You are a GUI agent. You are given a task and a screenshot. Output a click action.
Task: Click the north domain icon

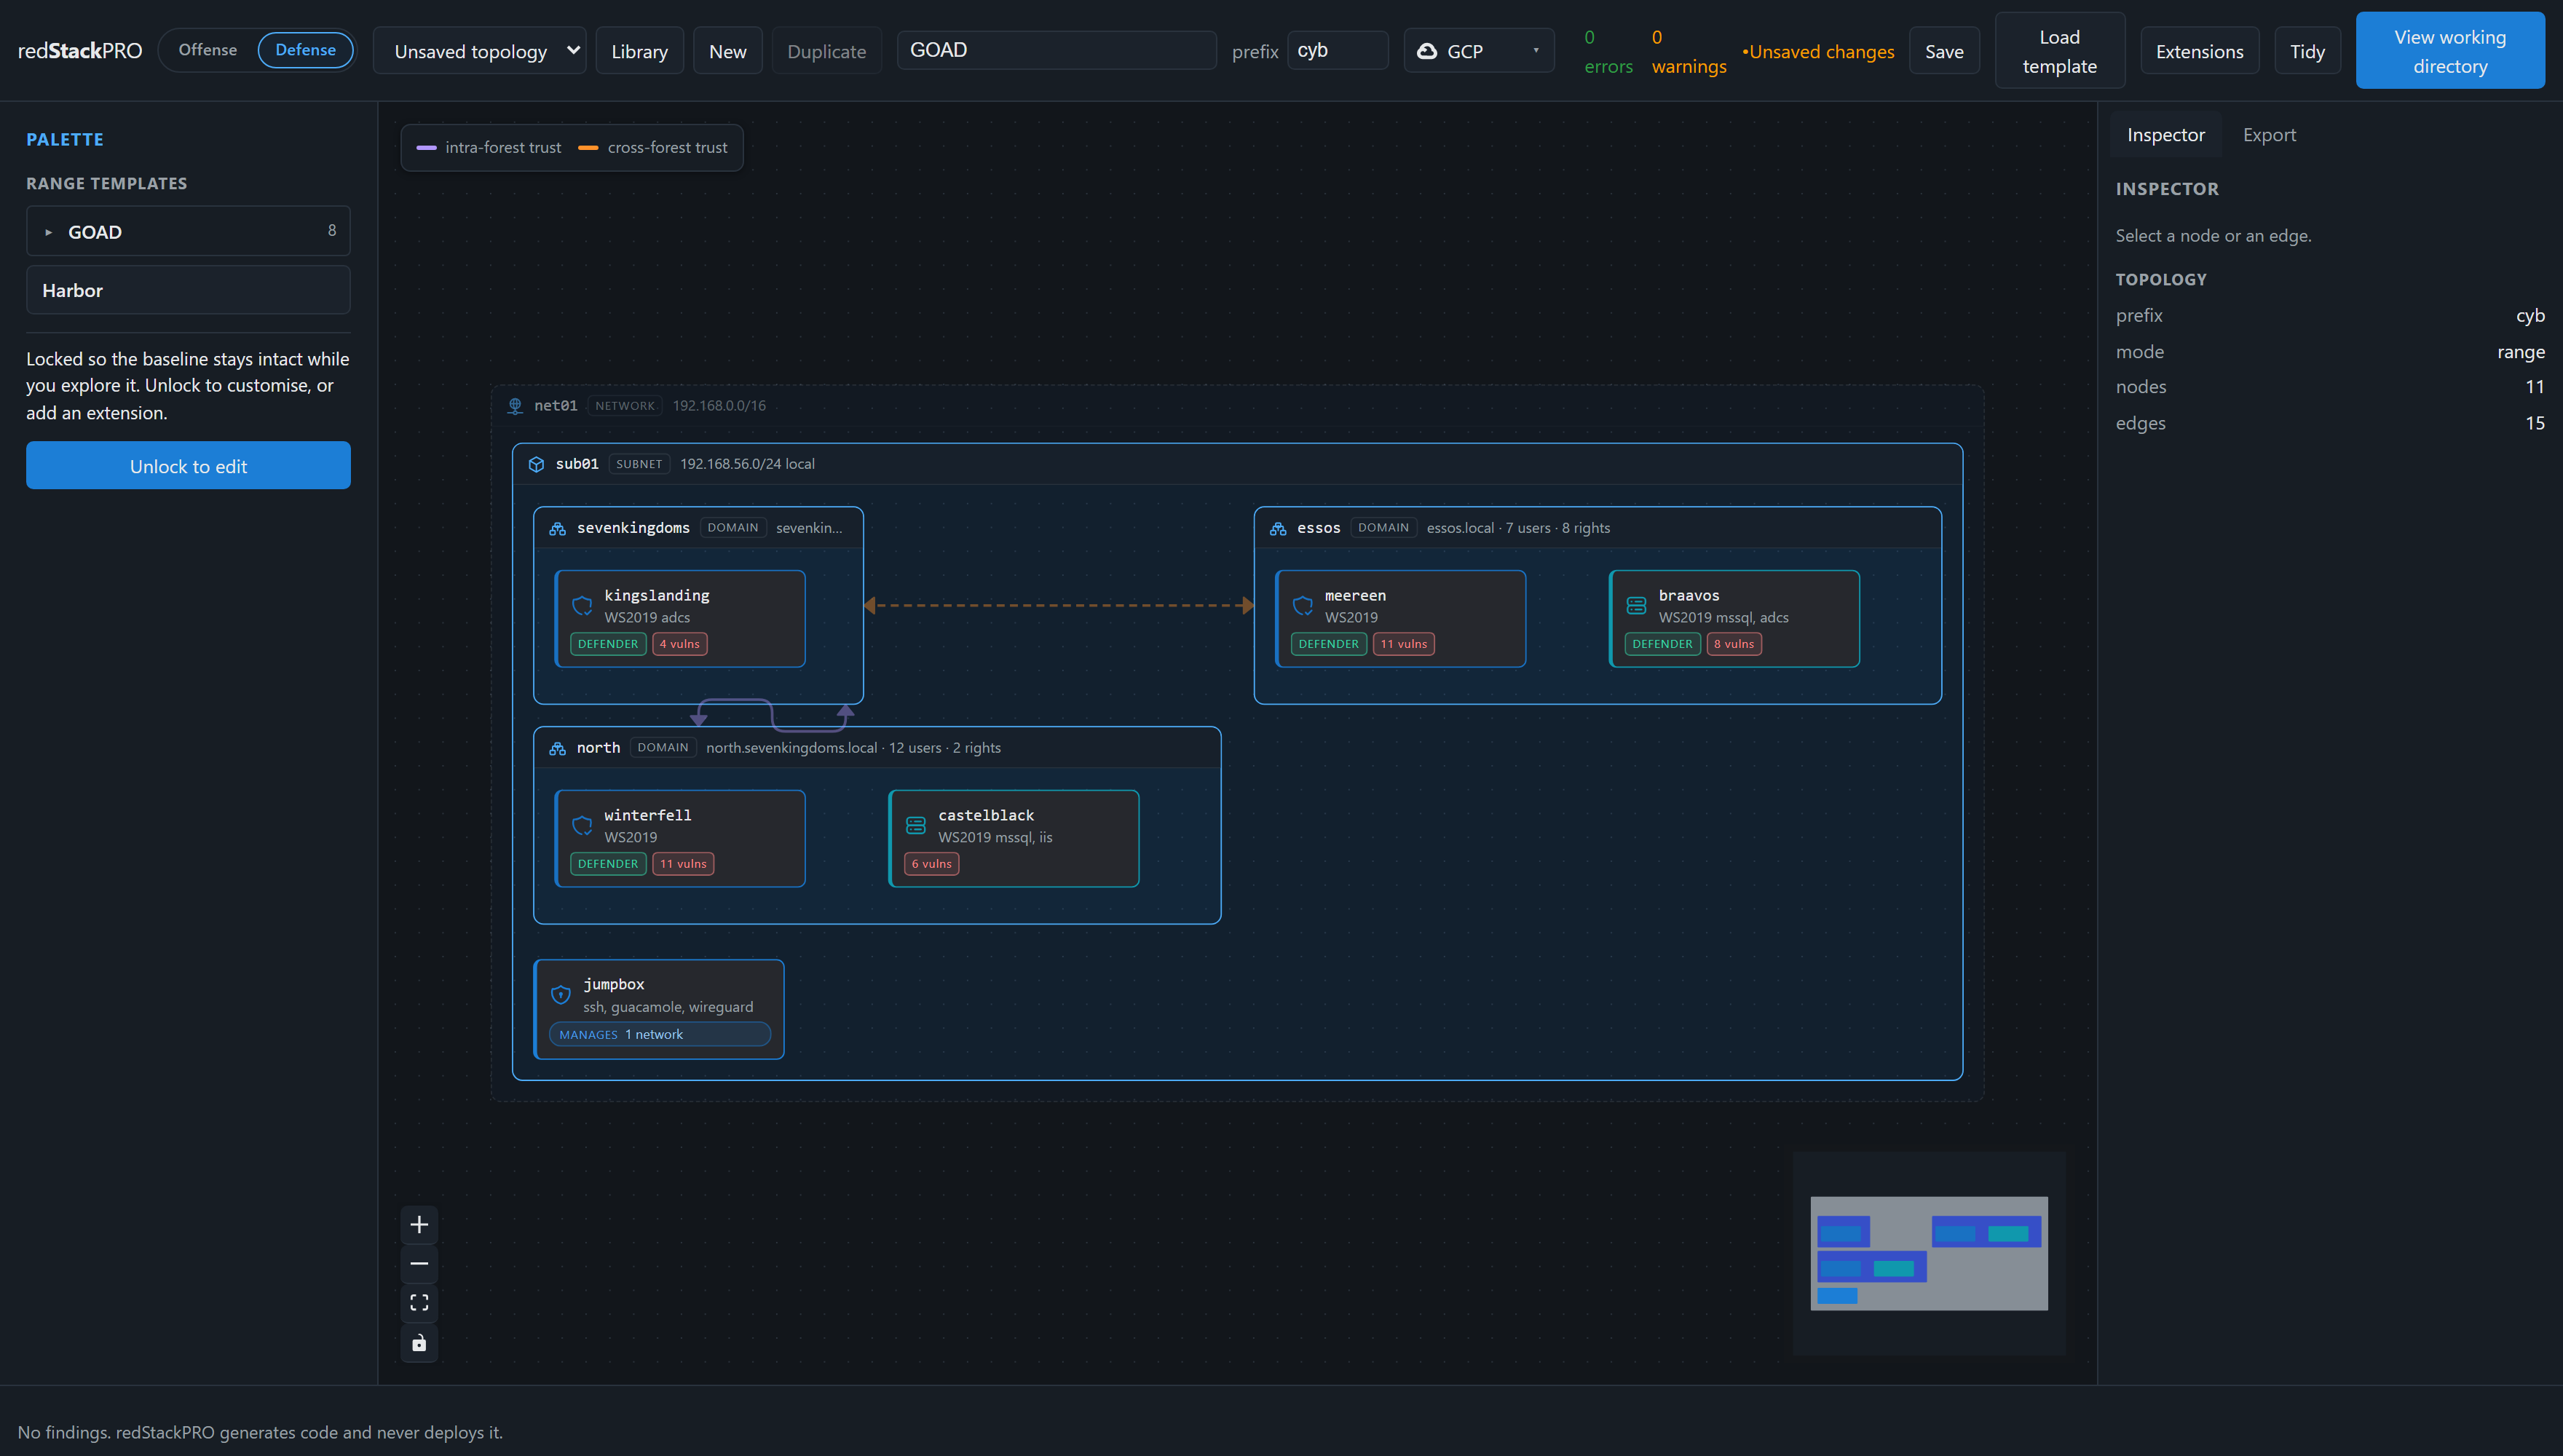(x=557, y=748)
